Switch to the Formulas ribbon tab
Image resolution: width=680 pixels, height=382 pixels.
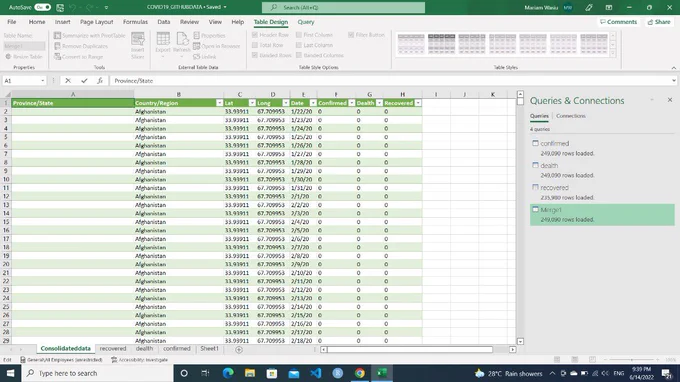click(135, 22)
